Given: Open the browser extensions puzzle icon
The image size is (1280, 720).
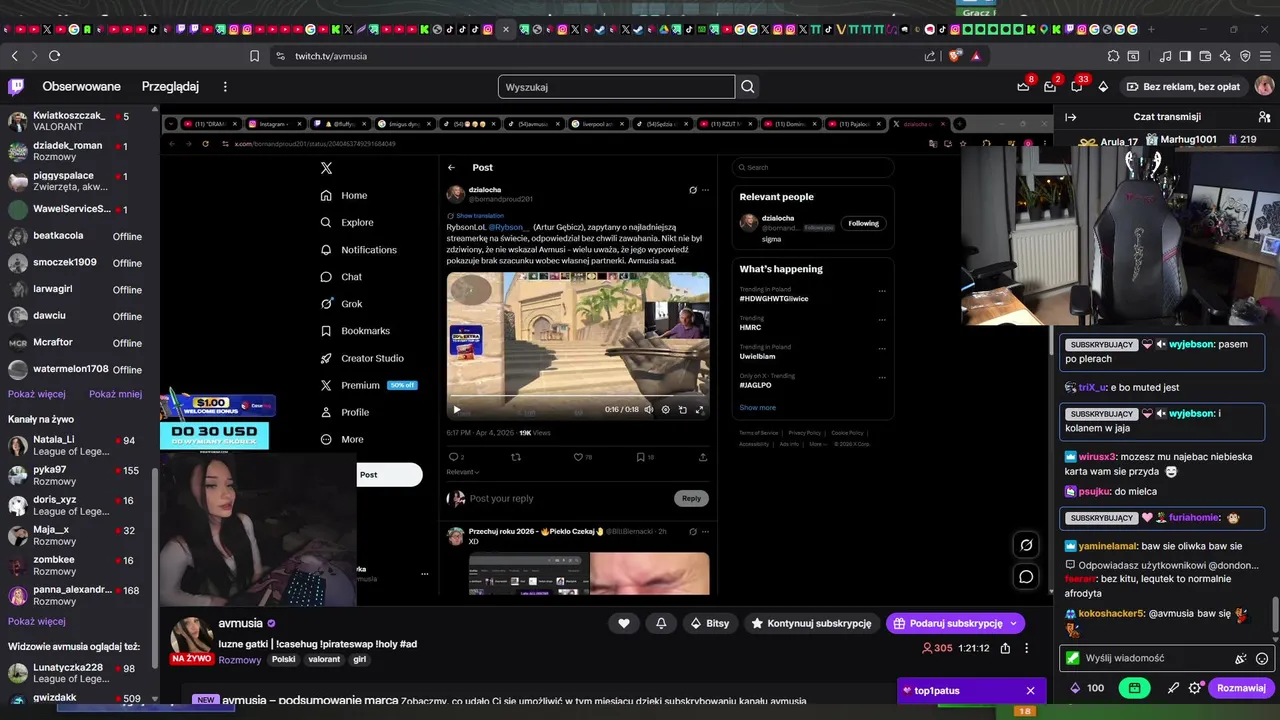Looking at the screenshot, I should pos(1113,56).
